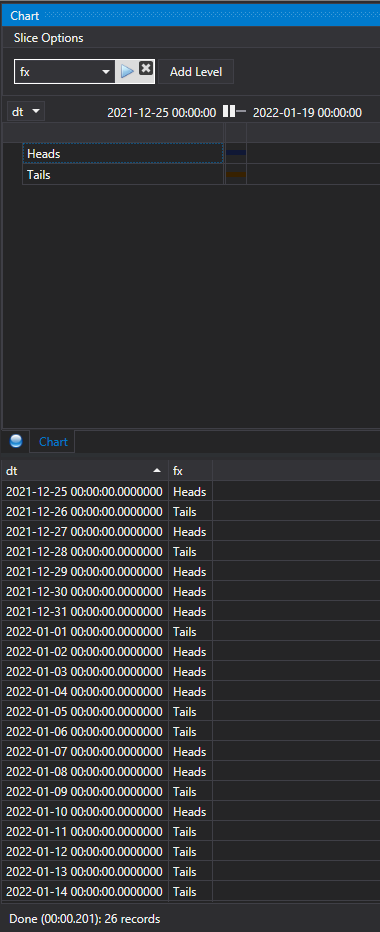Click the dark blue Heads color swatch
Screen dimensions: 380x932
click(235, 153)
